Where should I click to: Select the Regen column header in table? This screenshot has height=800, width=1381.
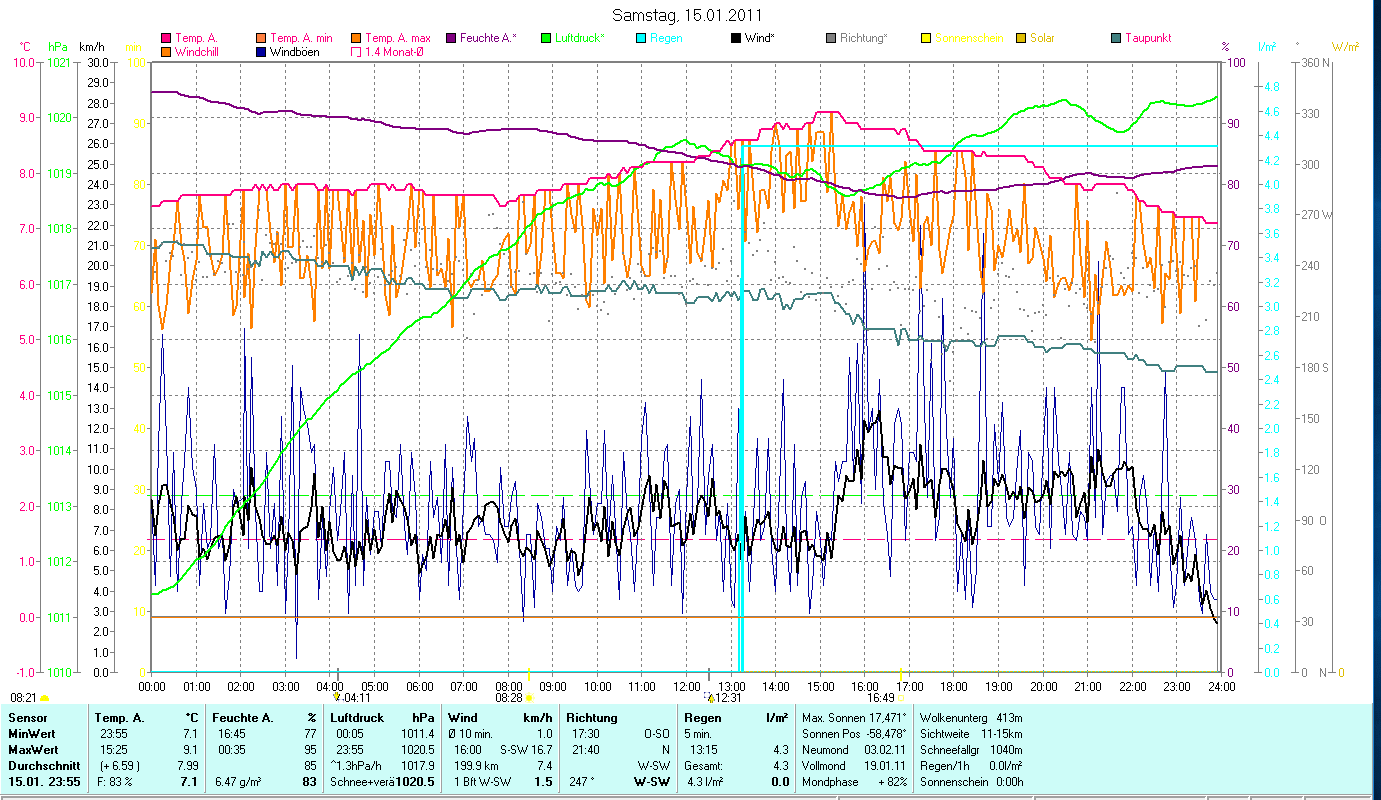pyautogui.click(x=701, y=717)
